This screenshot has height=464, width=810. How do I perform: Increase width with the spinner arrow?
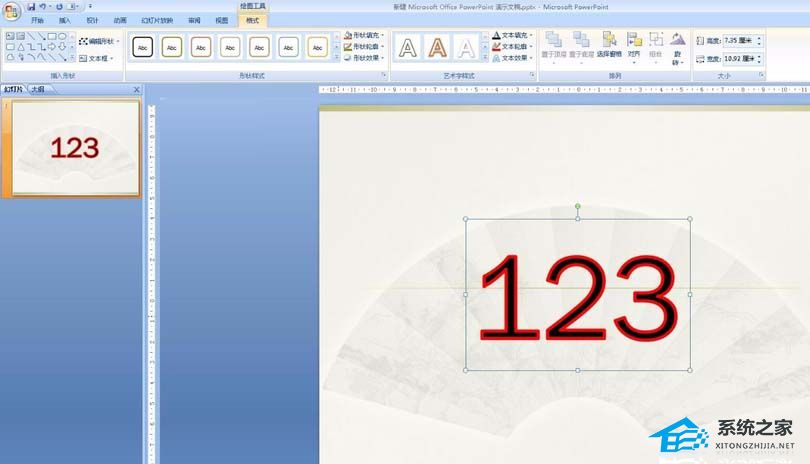point(759,56)
